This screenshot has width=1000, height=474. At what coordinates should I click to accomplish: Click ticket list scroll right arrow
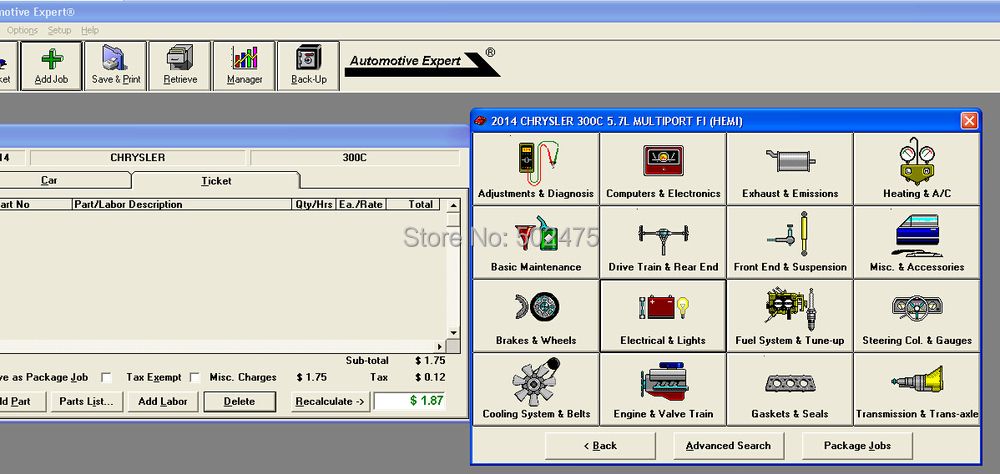tap(439, 346)
